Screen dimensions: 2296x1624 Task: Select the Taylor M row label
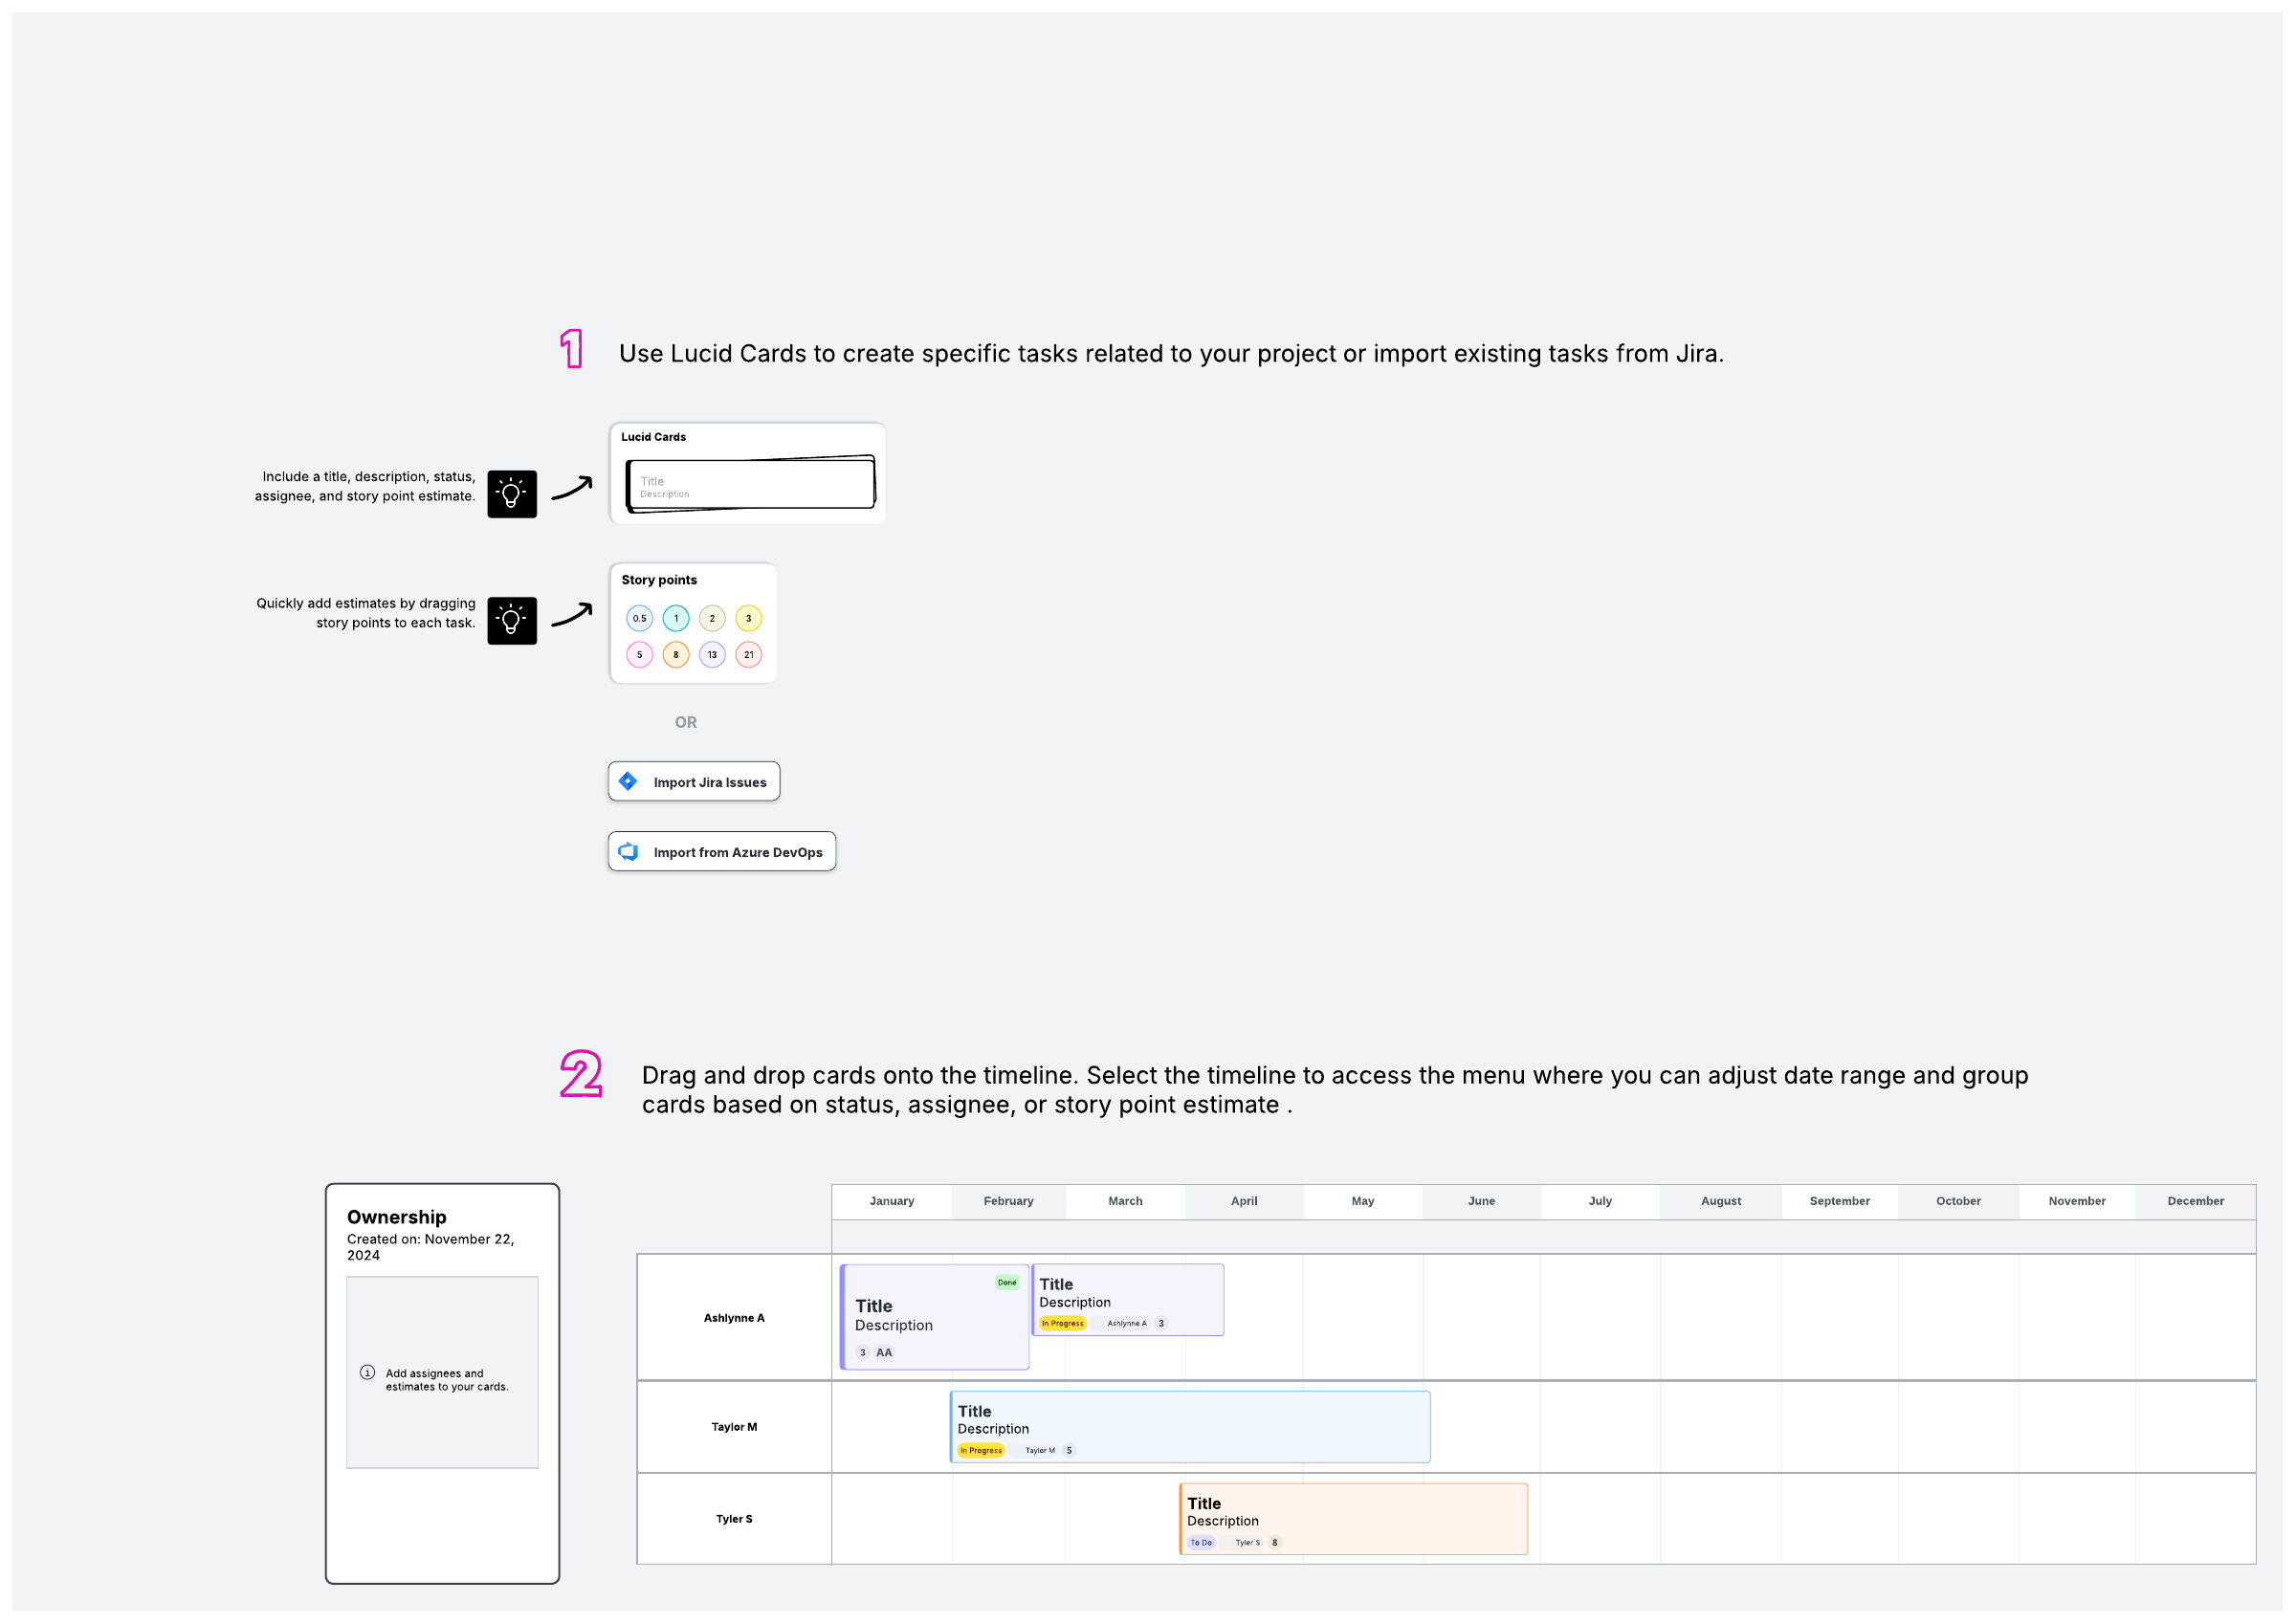pyautogui.click(x=734, y=1427)
